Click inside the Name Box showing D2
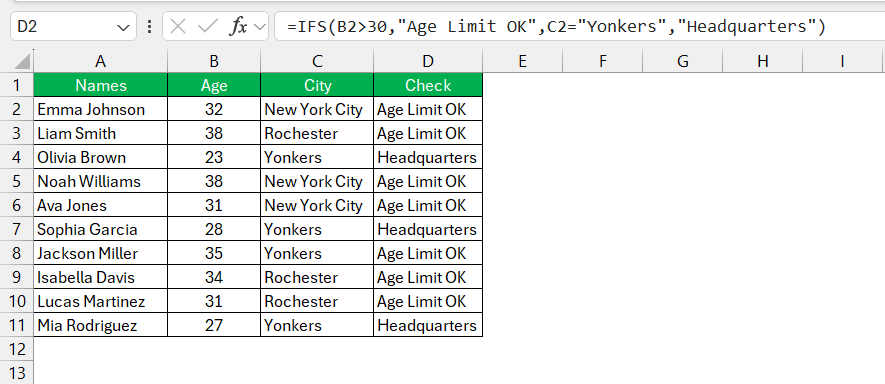885x384 pixels. pyautogui.click(x=73, y=27)
